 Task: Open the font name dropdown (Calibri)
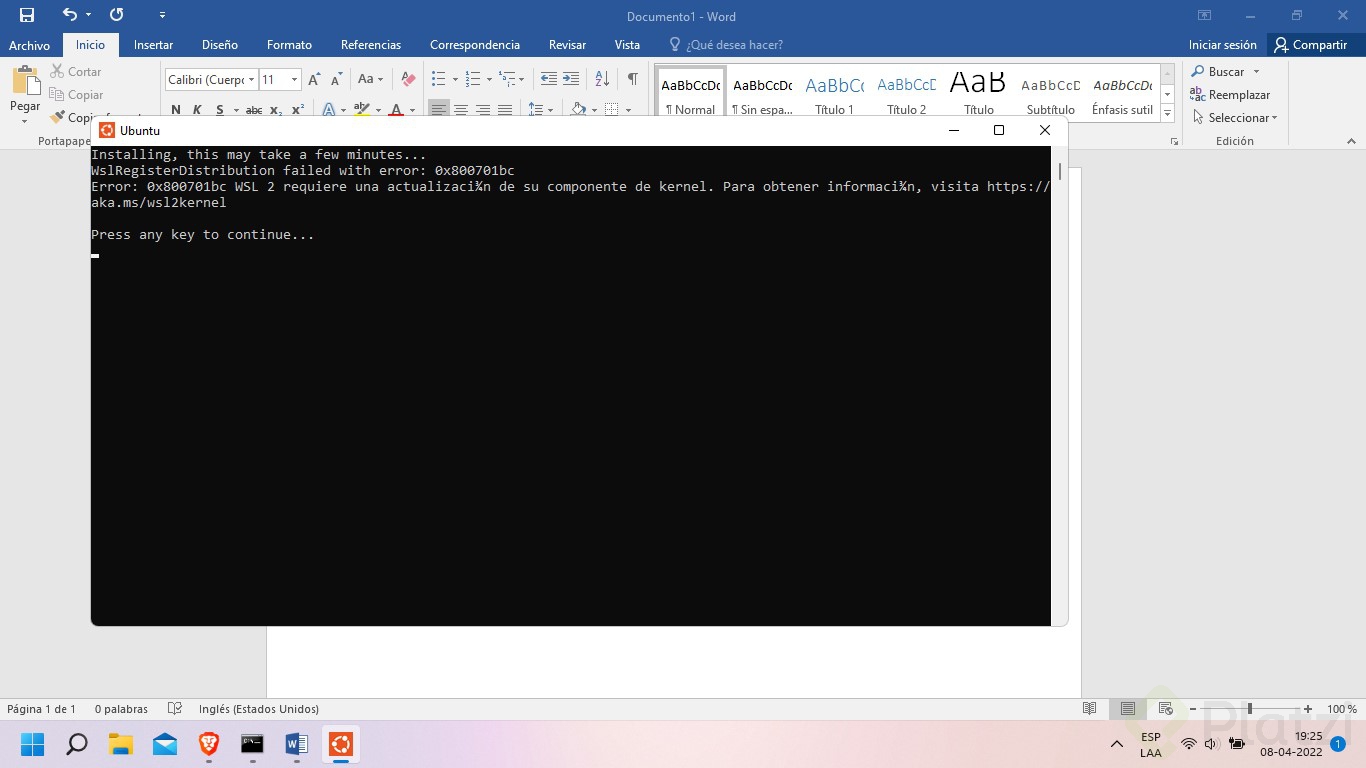[251, 80]
